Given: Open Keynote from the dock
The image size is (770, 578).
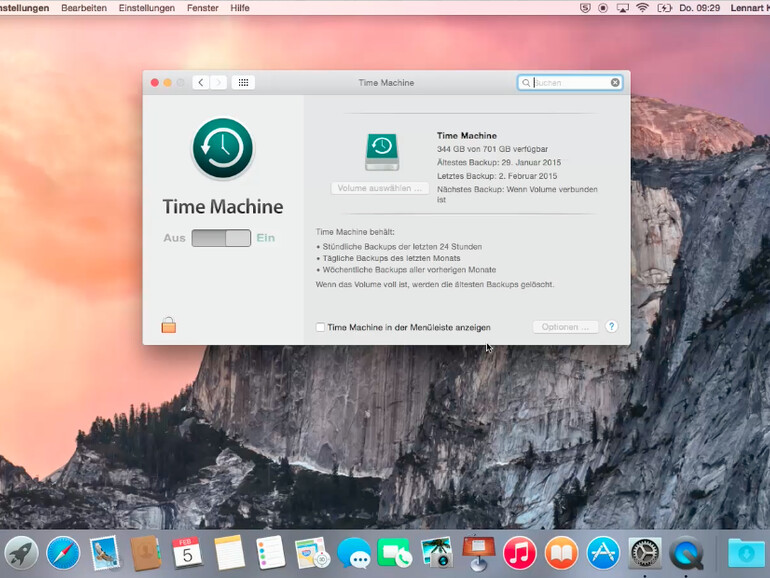Looking at the screenshot, I should click(478, 552).
